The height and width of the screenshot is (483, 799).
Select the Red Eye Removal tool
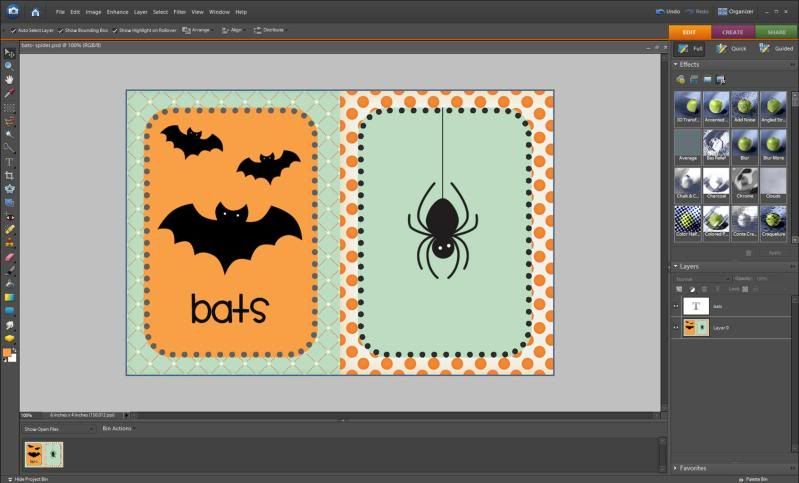point(9,216)
